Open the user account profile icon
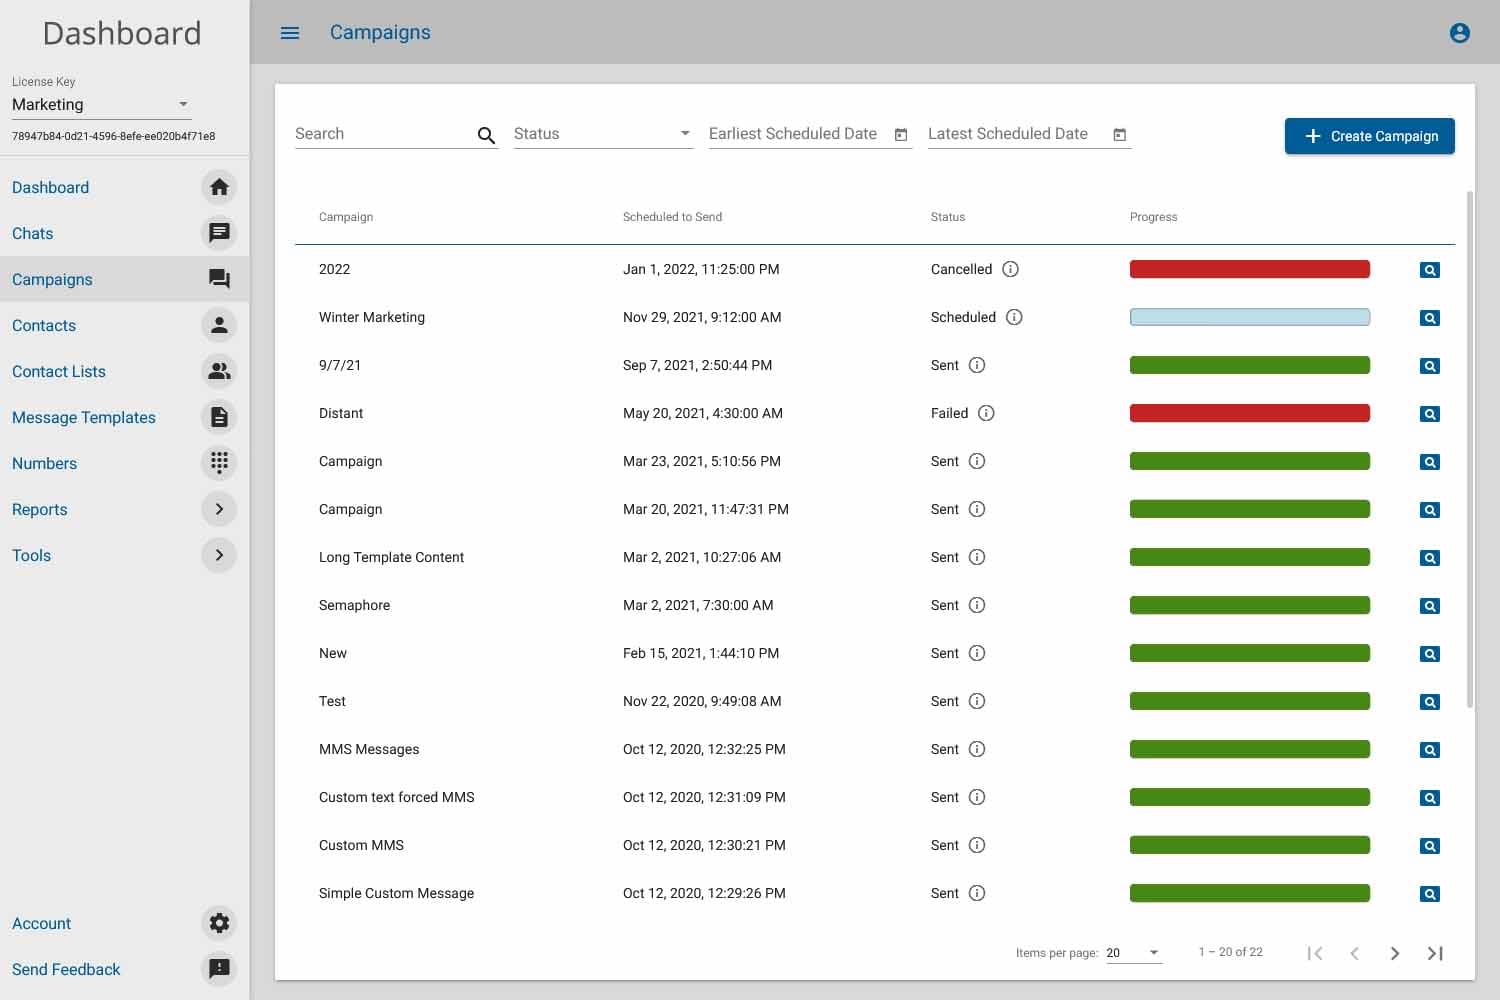The width and height of the screenshot is (1500, 1000). coord(1459,33)
